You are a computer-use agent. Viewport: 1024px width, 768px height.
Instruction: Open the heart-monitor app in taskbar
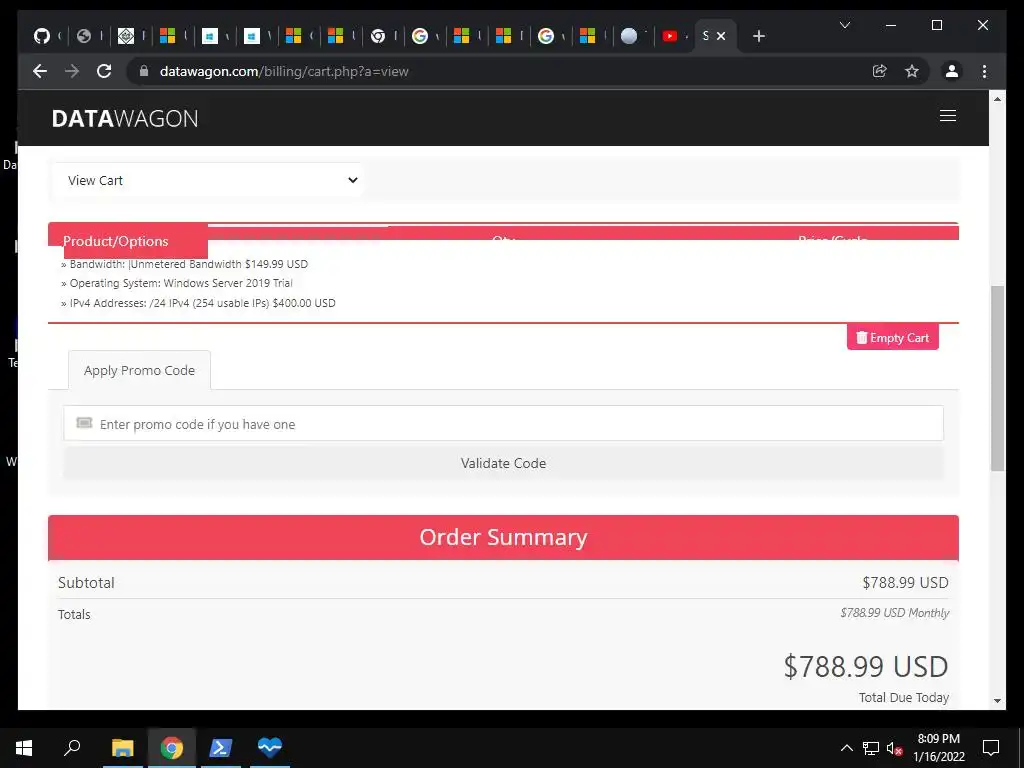pos(269,747)
